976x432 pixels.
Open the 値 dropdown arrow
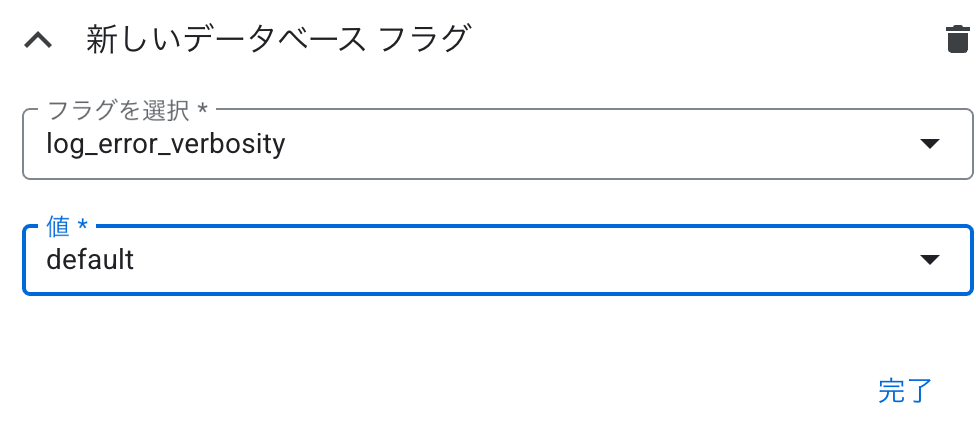(x=929, y=260)
